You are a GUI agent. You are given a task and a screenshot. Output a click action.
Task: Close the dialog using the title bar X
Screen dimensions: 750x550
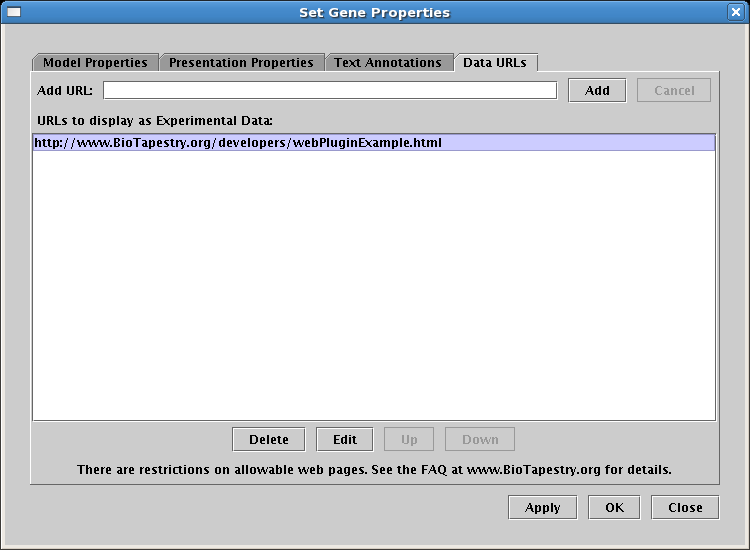click(735, 12)
